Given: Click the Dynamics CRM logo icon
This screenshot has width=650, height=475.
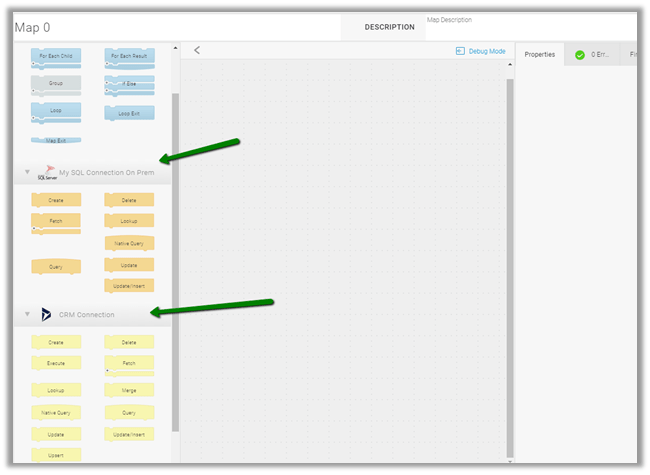Looking at the screenshot, I should pos(46,315).
